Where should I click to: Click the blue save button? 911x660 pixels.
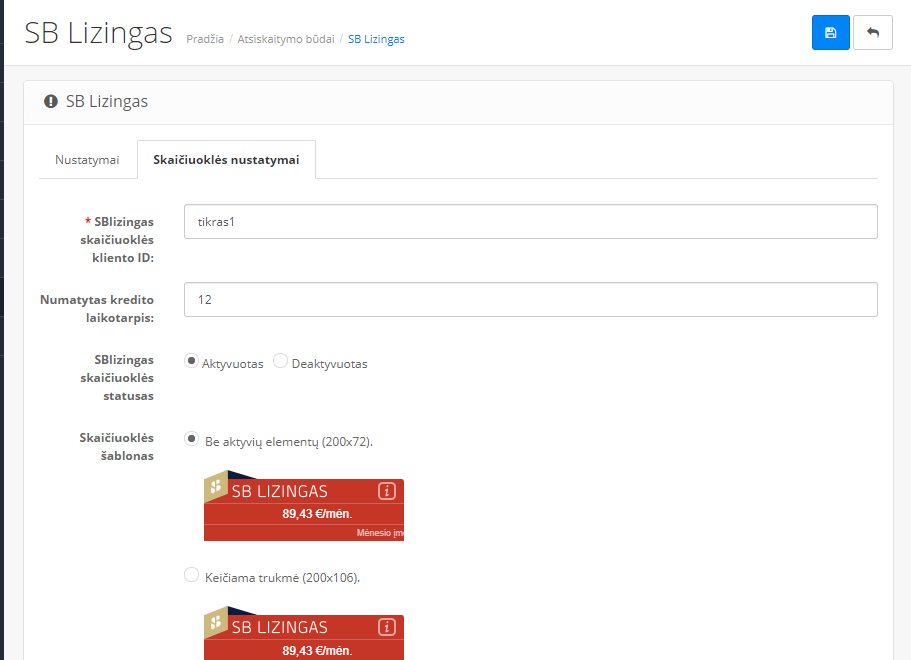click(x=830, y=33)
